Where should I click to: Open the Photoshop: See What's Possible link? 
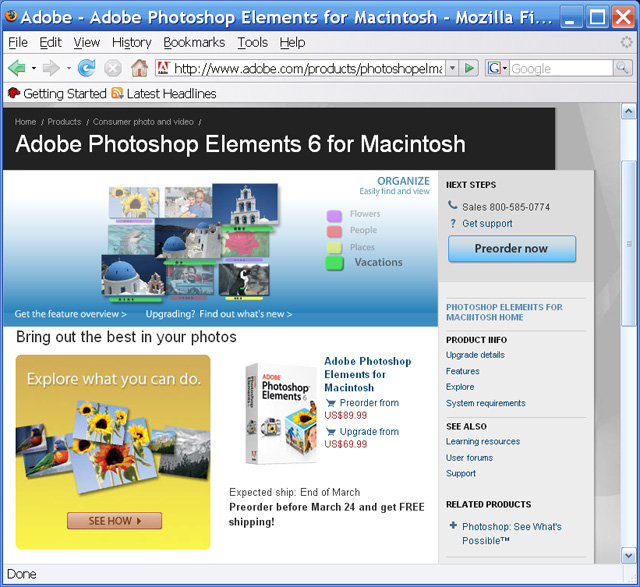[512, 534]
